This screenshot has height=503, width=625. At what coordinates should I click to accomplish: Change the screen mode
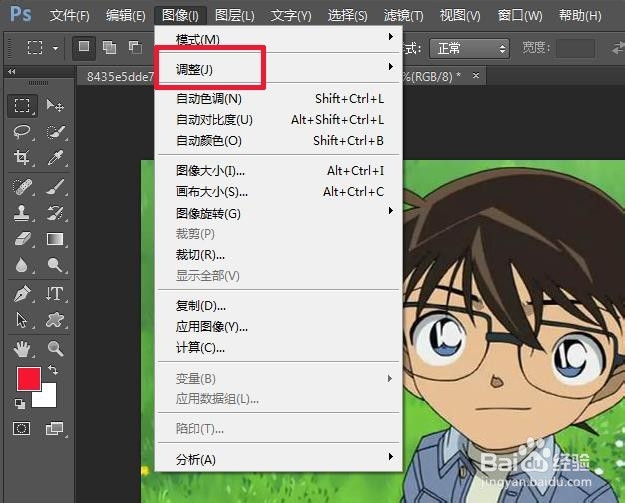click(x=55, y=429)
